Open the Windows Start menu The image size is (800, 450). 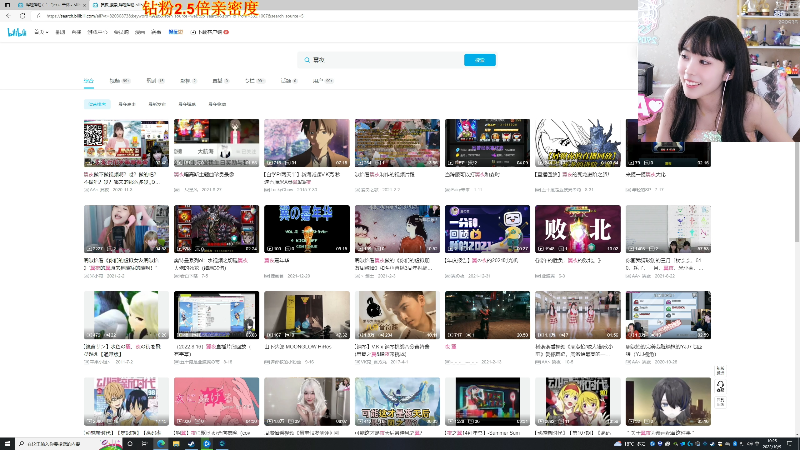7,444
